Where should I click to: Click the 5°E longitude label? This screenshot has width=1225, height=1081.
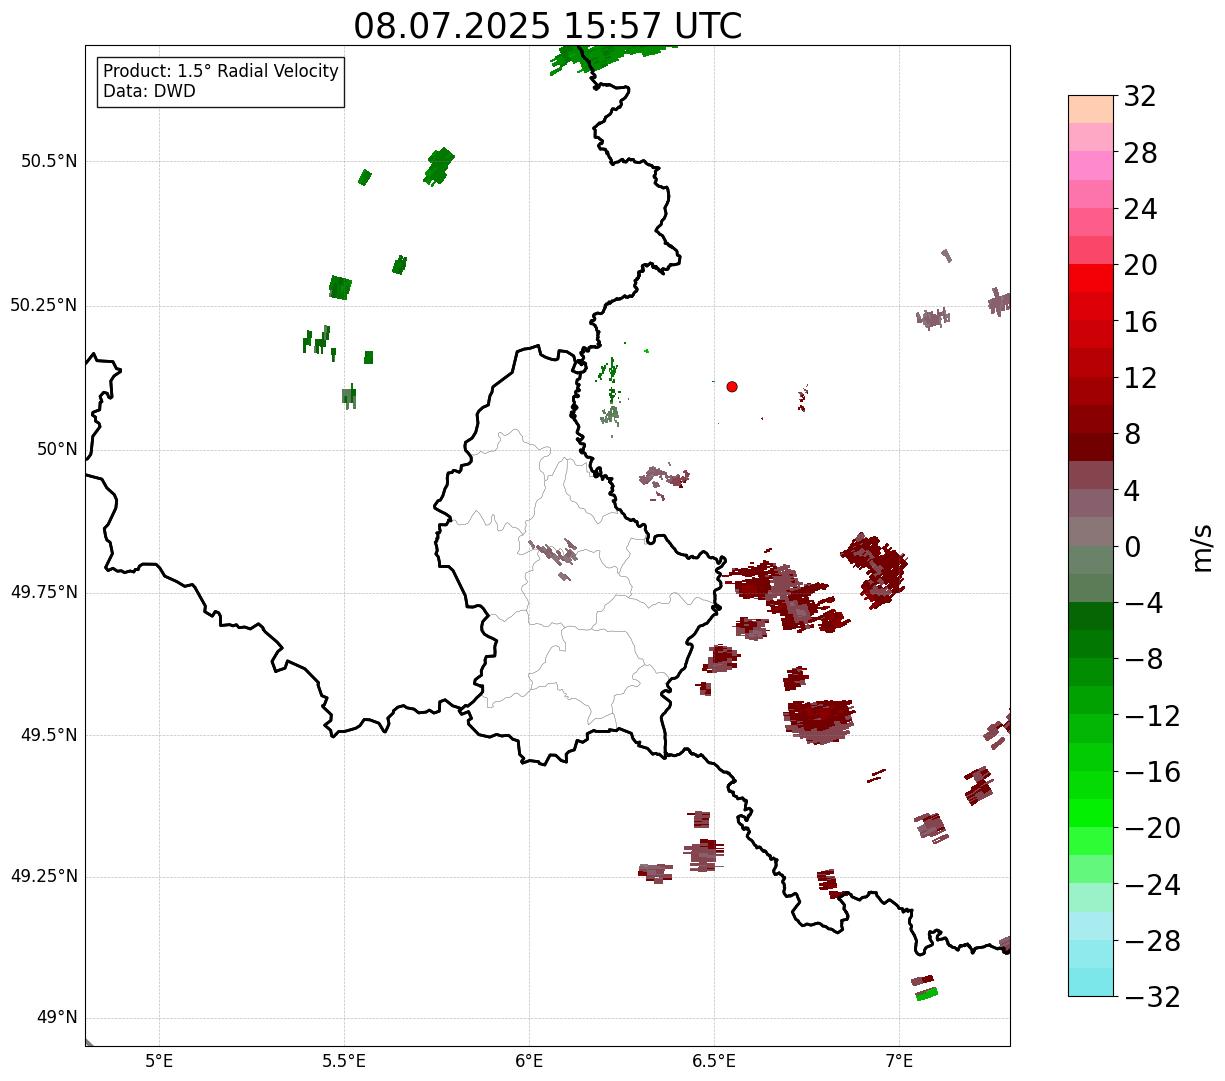click(x=160, y=1060)
